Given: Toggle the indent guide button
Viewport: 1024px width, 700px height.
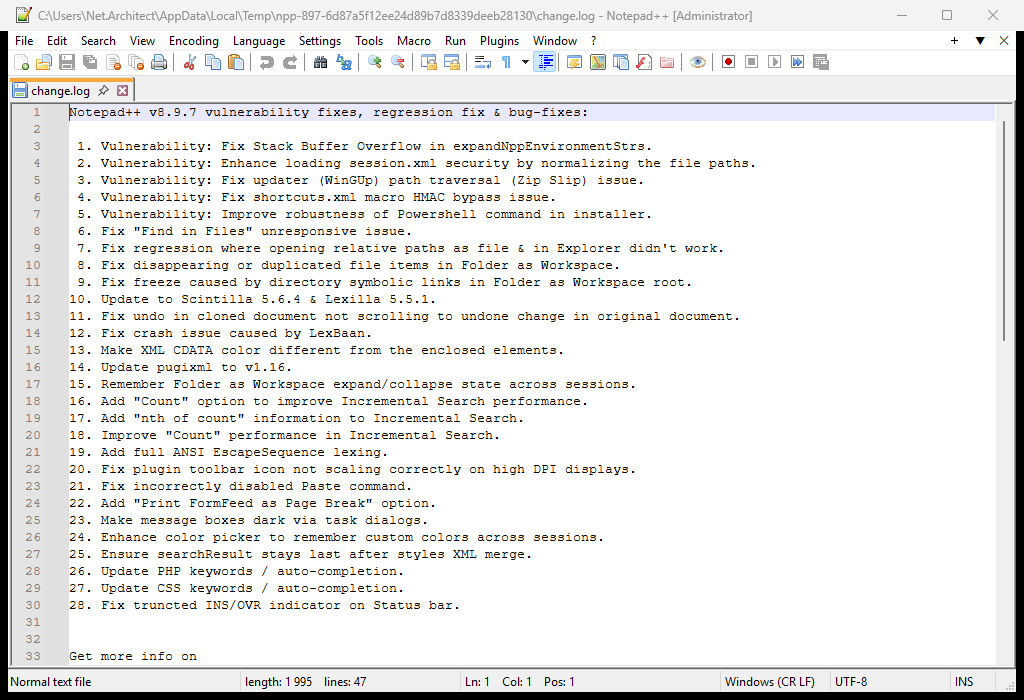Looking at the screenshot, I should [x=545, y=63].
